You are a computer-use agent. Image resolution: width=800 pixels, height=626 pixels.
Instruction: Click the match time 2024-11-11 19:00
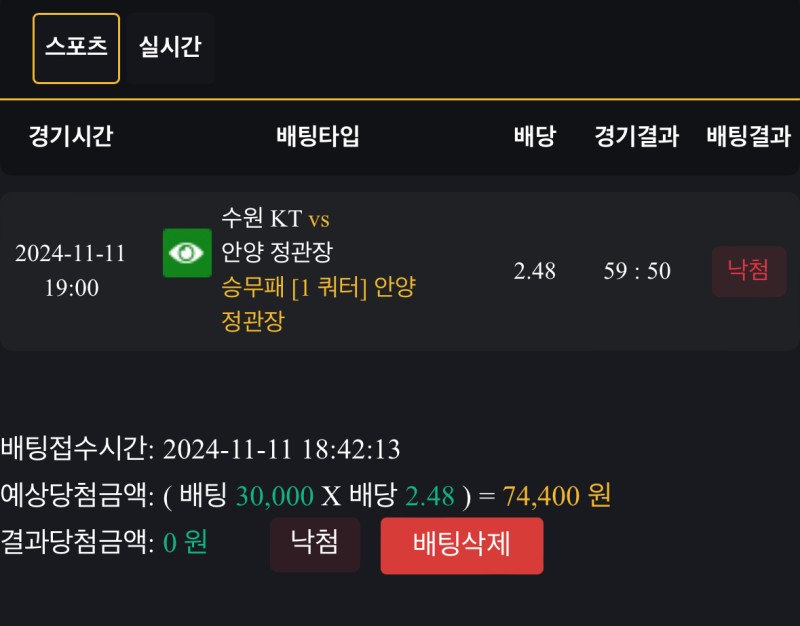tap(70, 270)
